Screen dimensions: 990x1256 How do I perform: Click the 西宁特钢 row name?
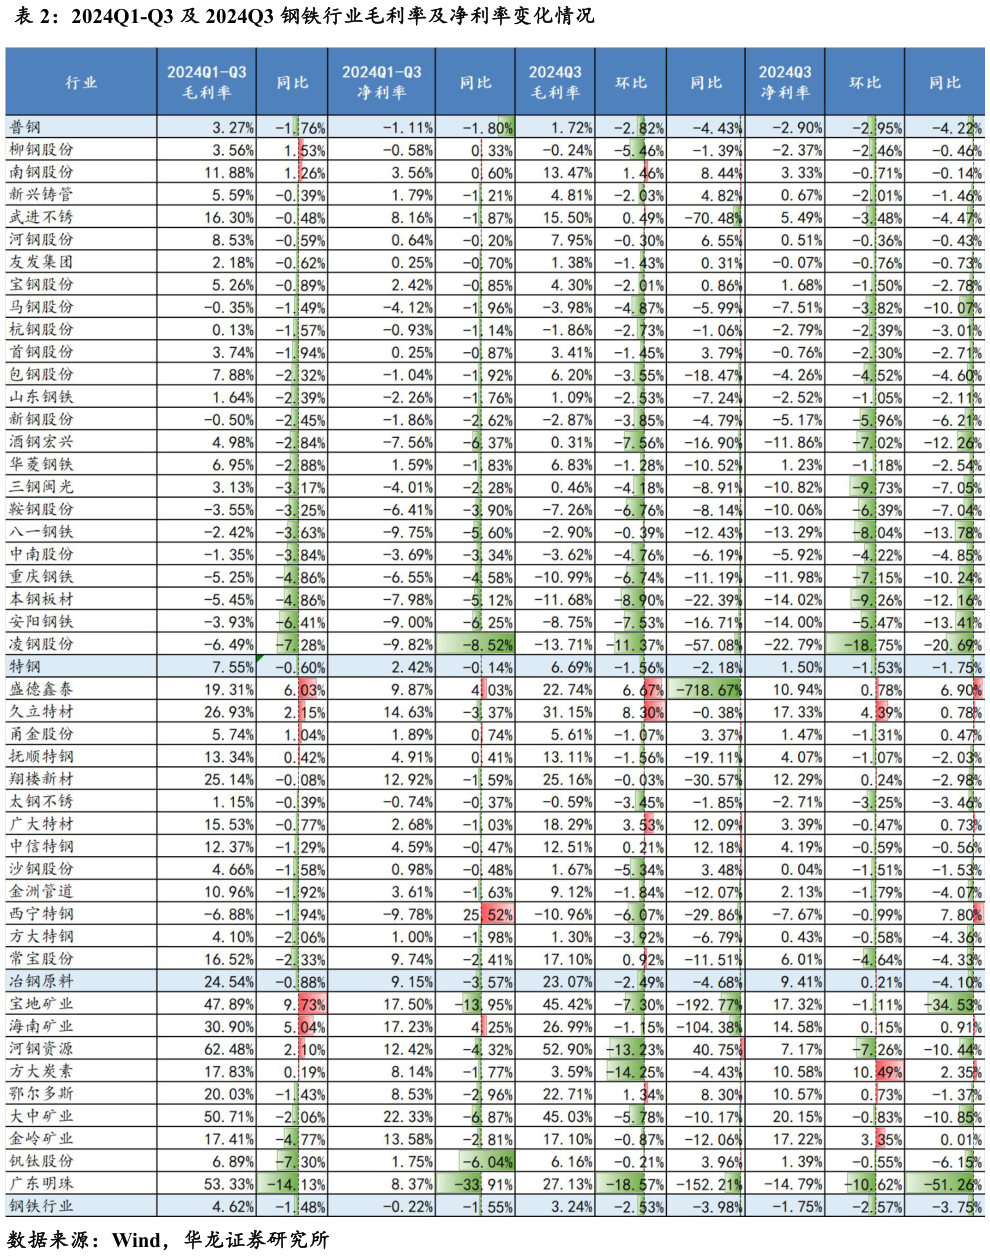41,914
